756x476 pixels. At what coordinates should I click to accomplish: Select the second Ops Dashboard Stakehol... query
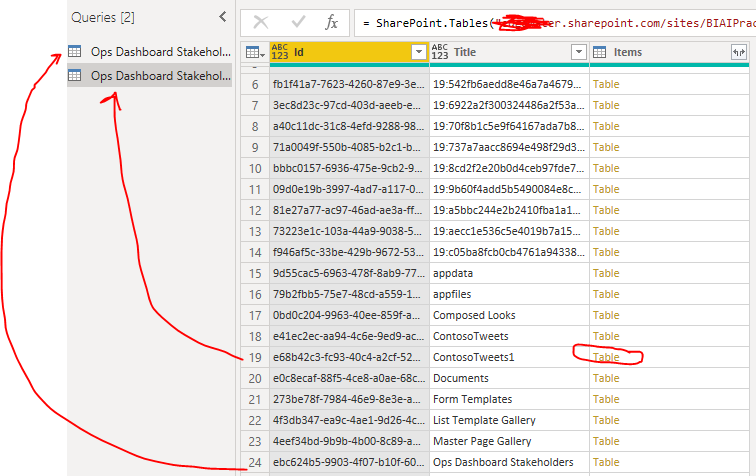point(149,76)
